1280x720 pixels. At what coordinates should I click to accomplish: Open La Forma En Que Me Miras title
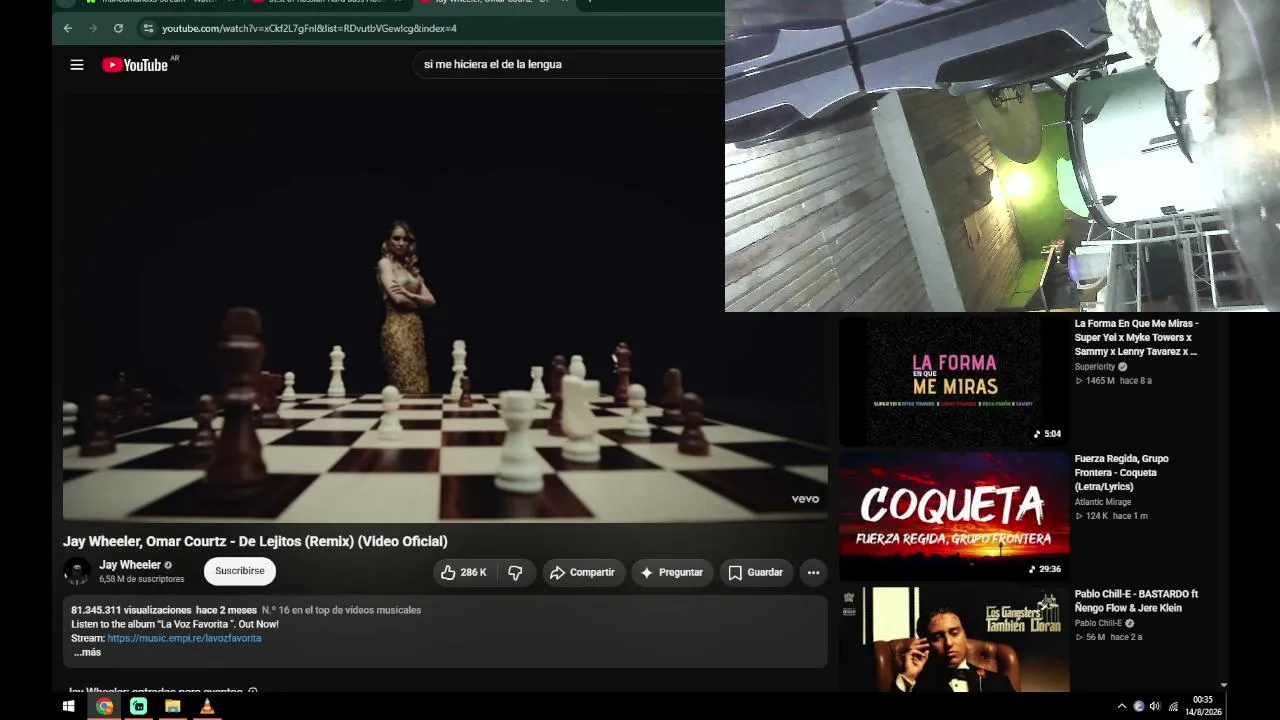pos(1137,337)
